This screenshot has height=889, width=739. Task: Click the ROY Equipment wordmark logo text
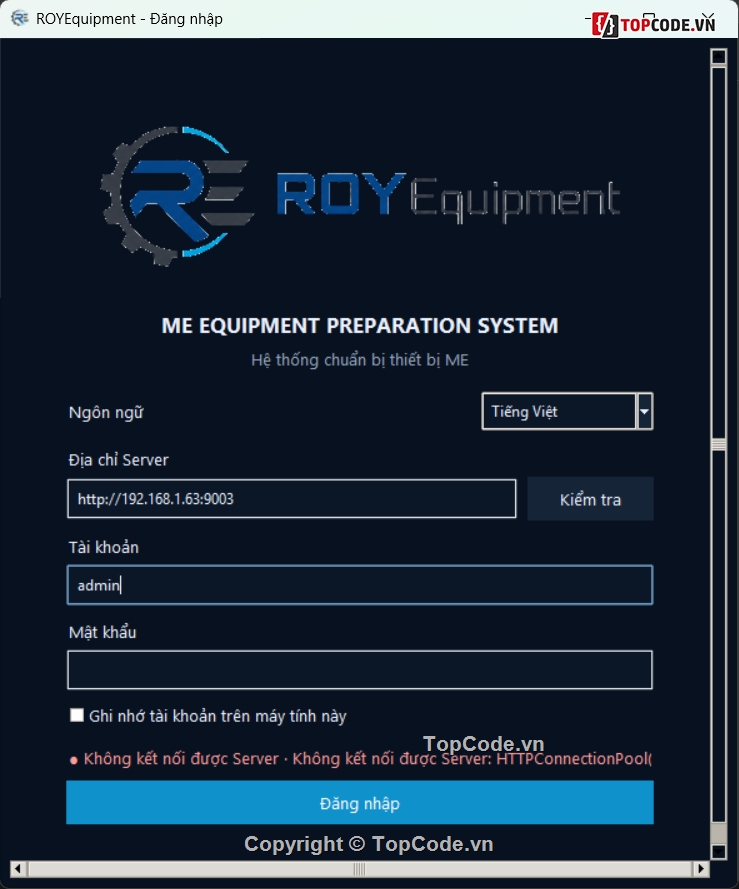click(x=448, y=197)
